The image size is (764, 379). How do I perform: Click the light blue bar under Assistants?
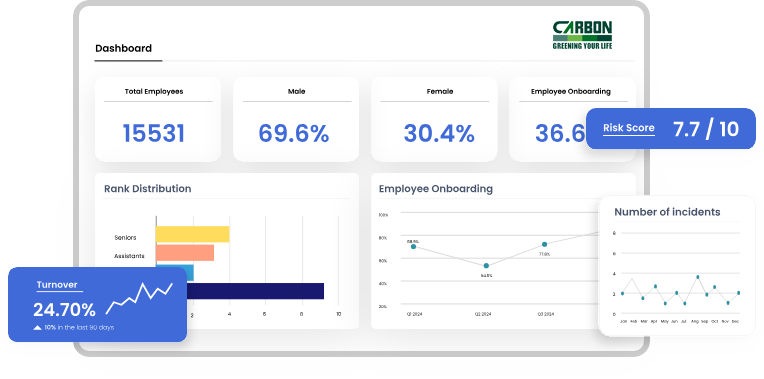(x=175, y=272)
